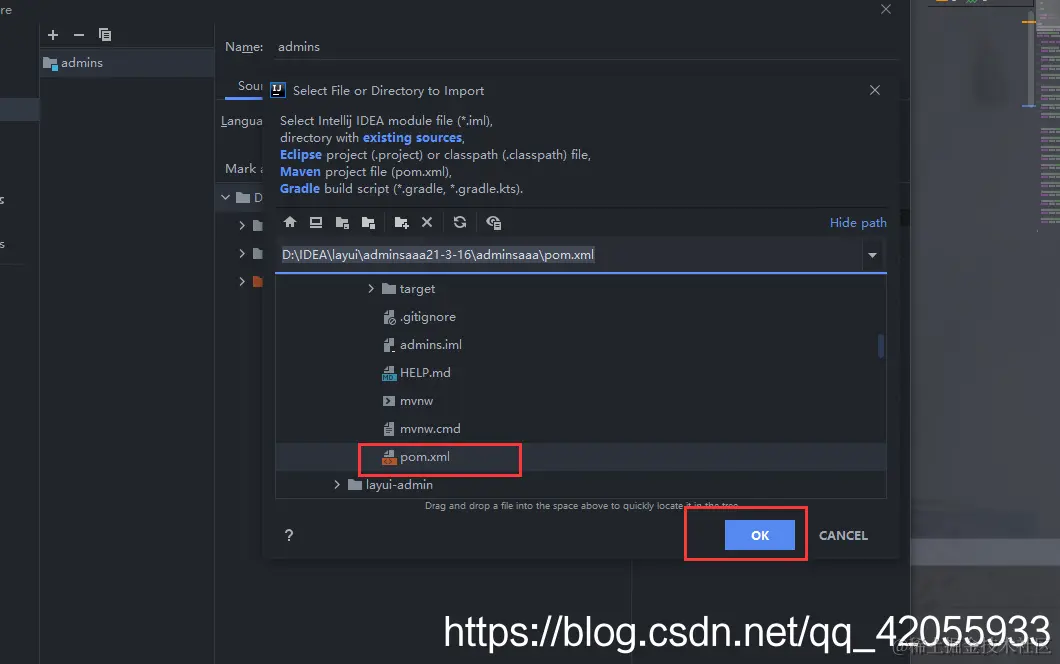
Task: Collapse the content root tree node
Action: coord(225,197)
